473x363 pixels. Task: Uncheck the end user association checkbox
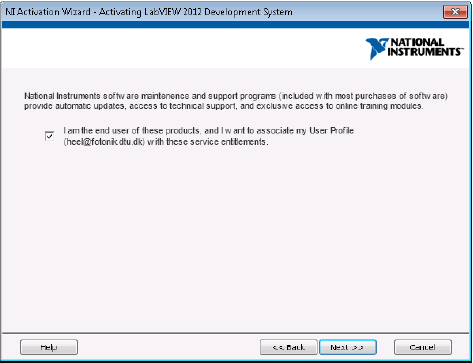(x=49, y=136)
